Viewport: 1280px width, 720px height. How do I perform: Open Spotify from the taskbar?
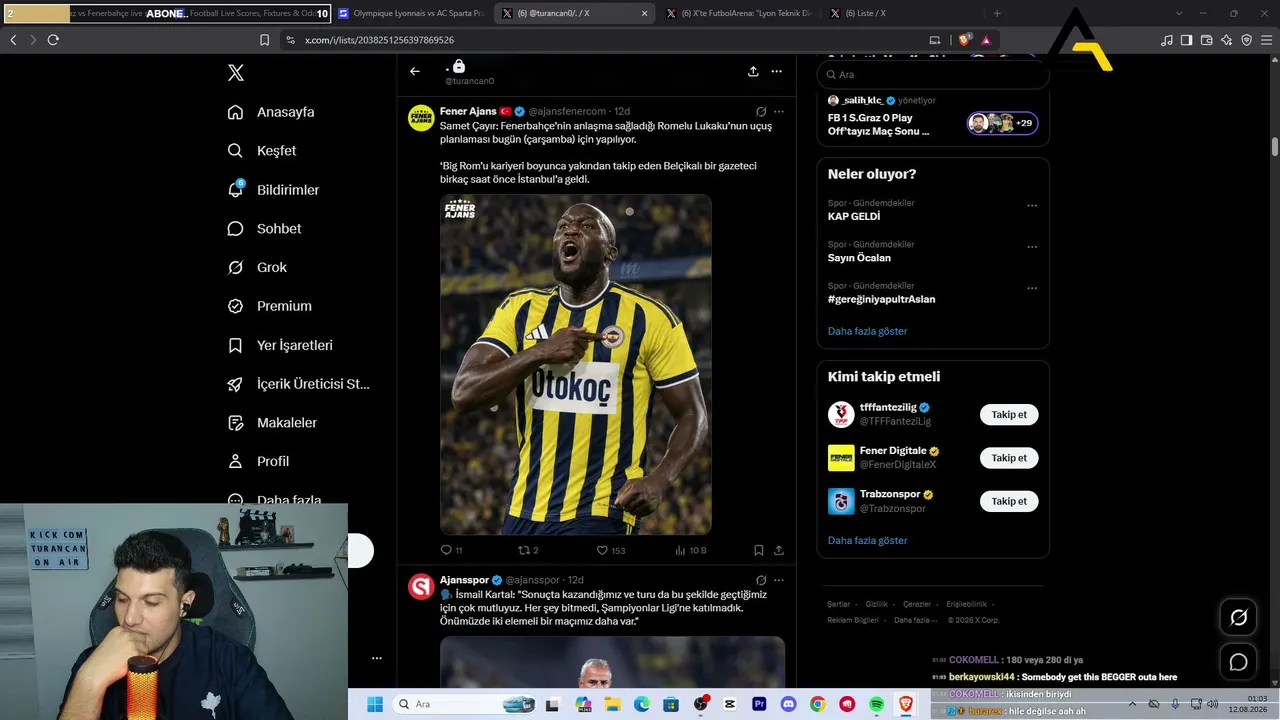point(876,704)
